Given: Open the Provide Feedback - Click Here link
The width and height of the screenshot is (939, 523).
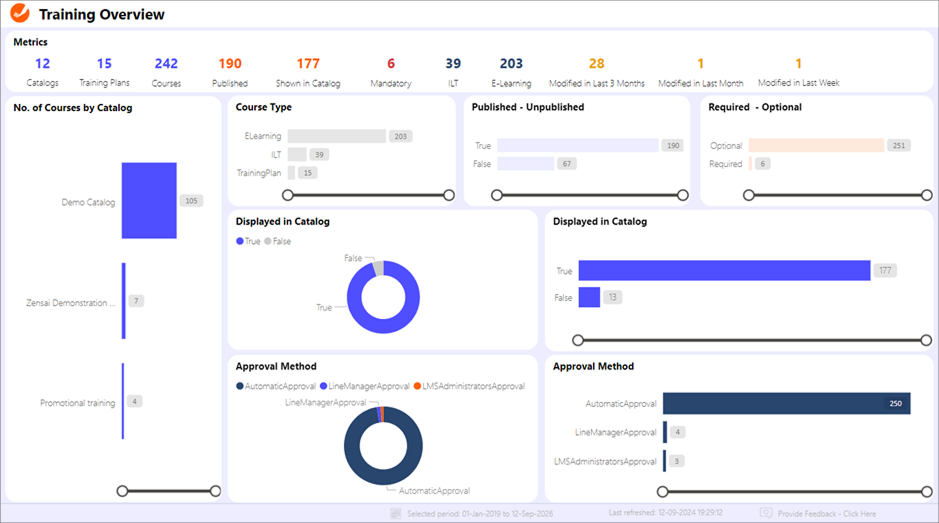Looking at the screenshot, I should (x=826, y=514).
